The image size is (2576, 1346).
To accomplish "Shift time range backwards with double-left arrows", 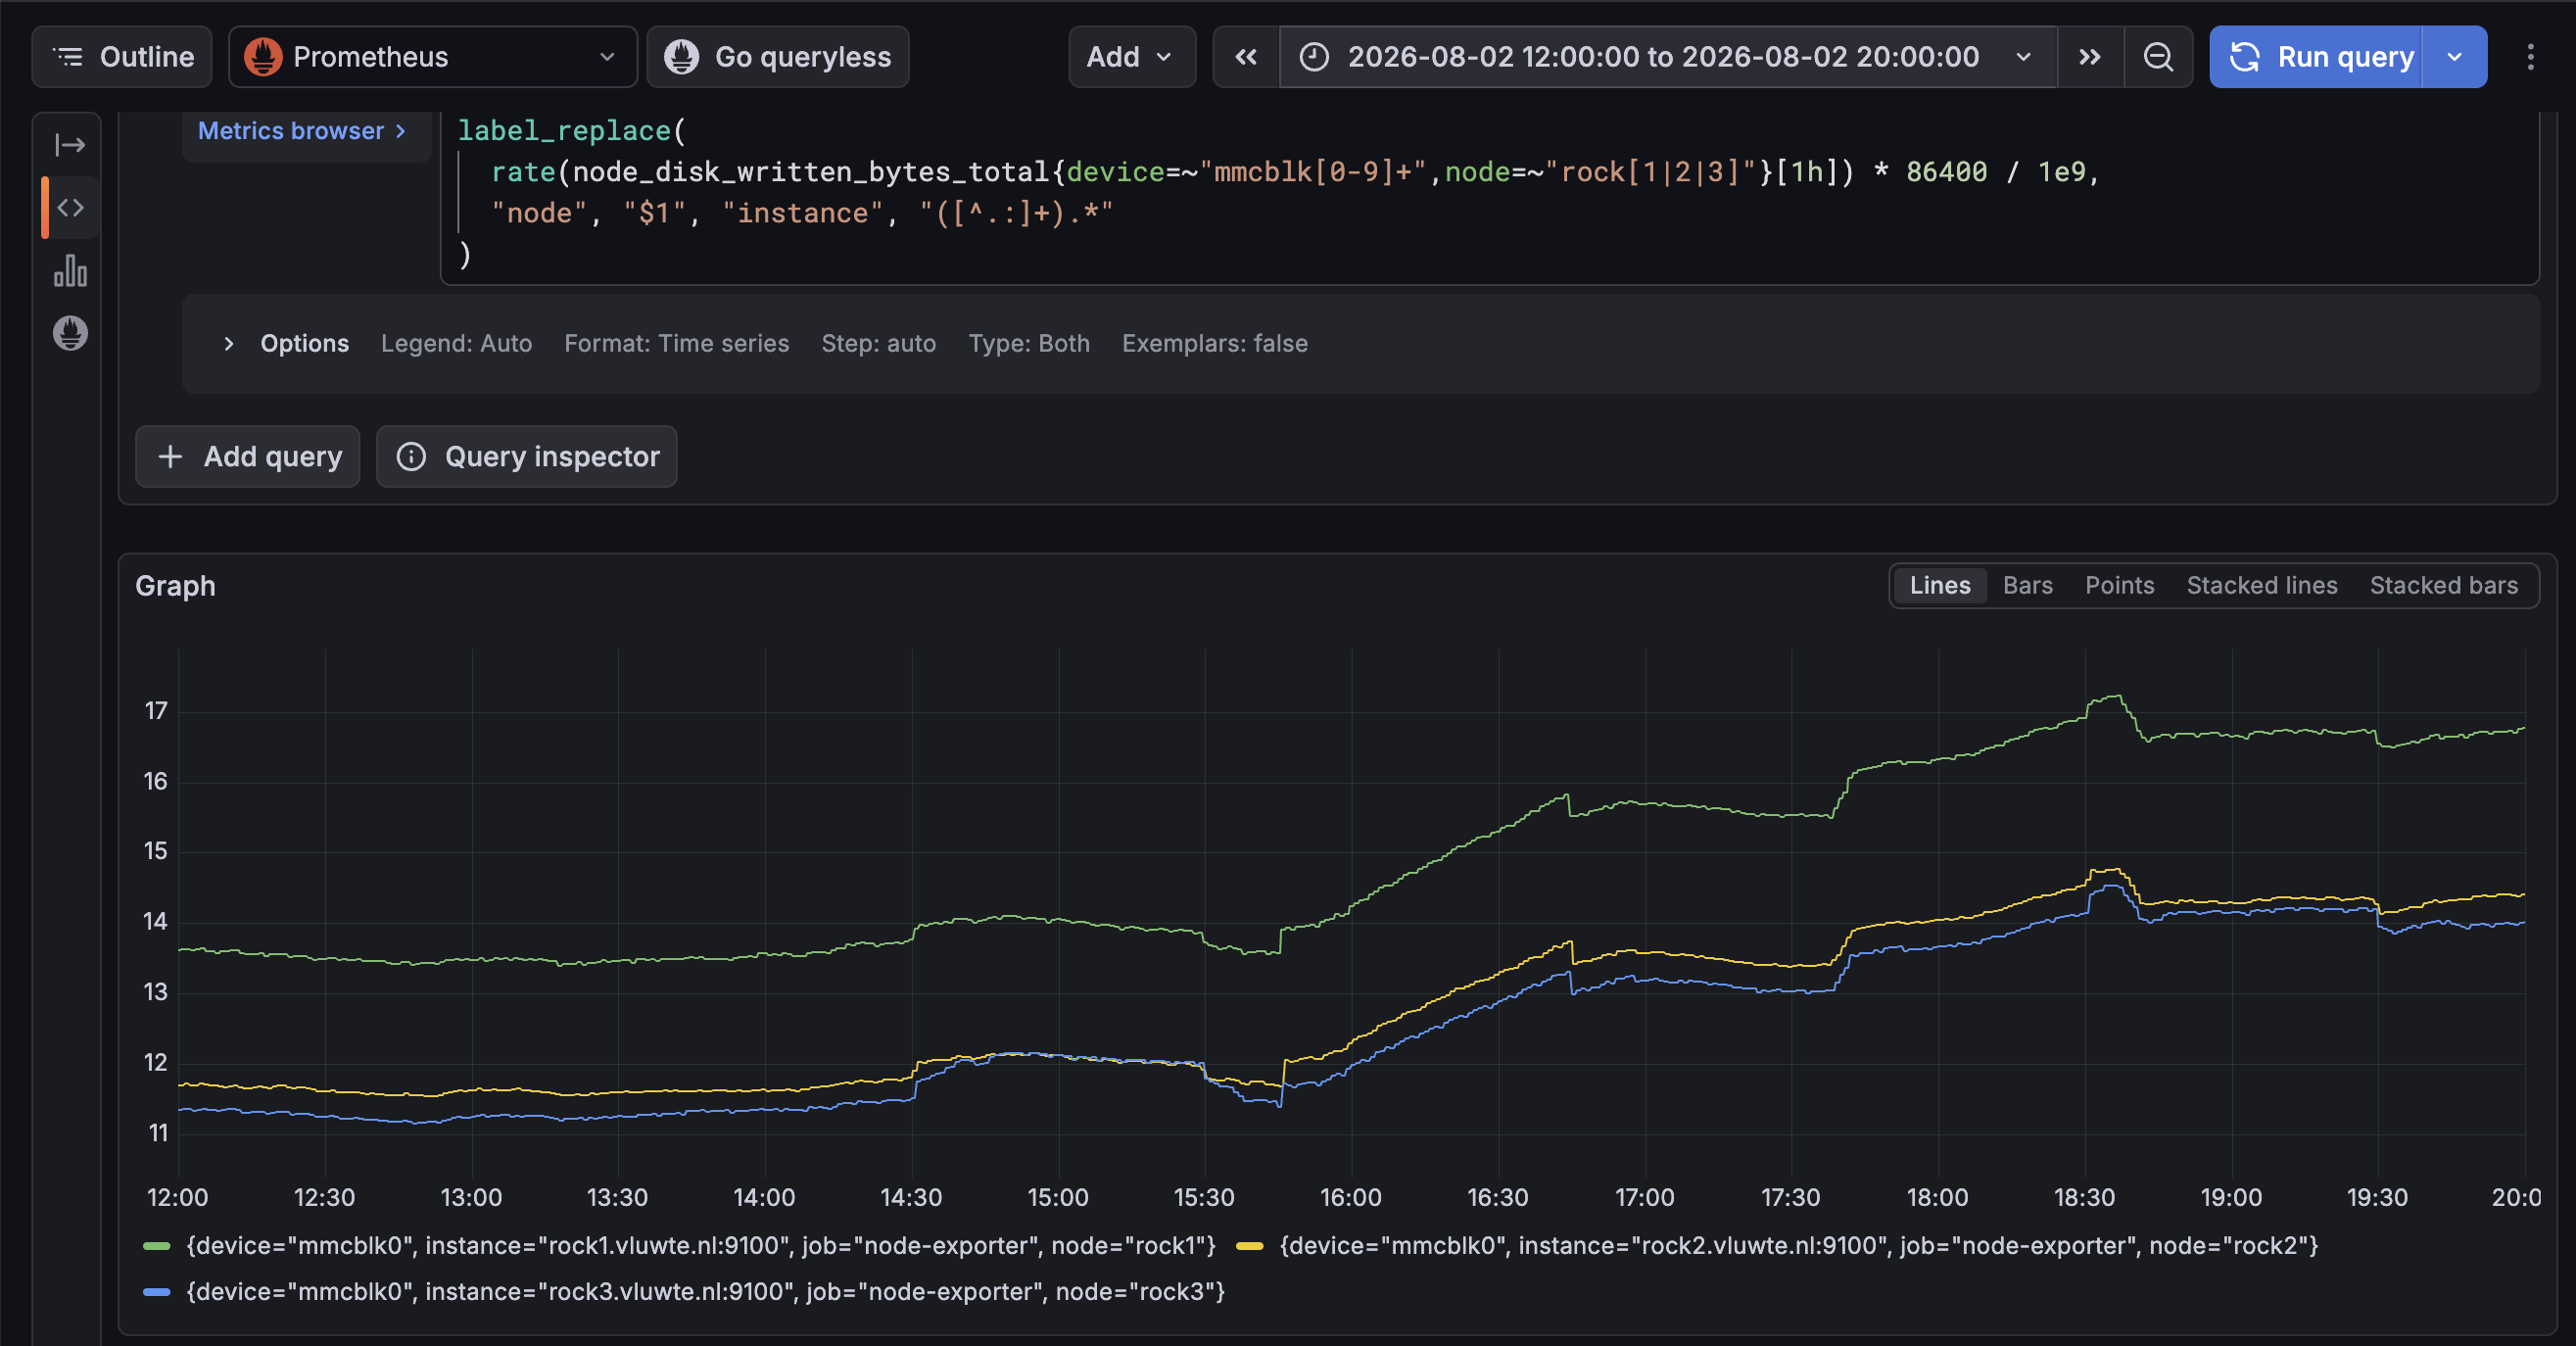I will click(1246, 57).
